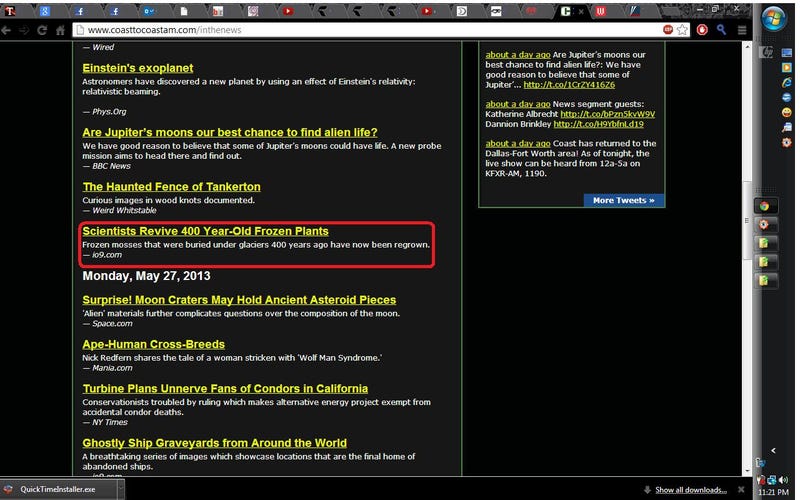The image size is (800, 500).
Task: Open Katherine Albrecht t.co/bPznSkvW9V link
Action: click(x=608, y=114)
